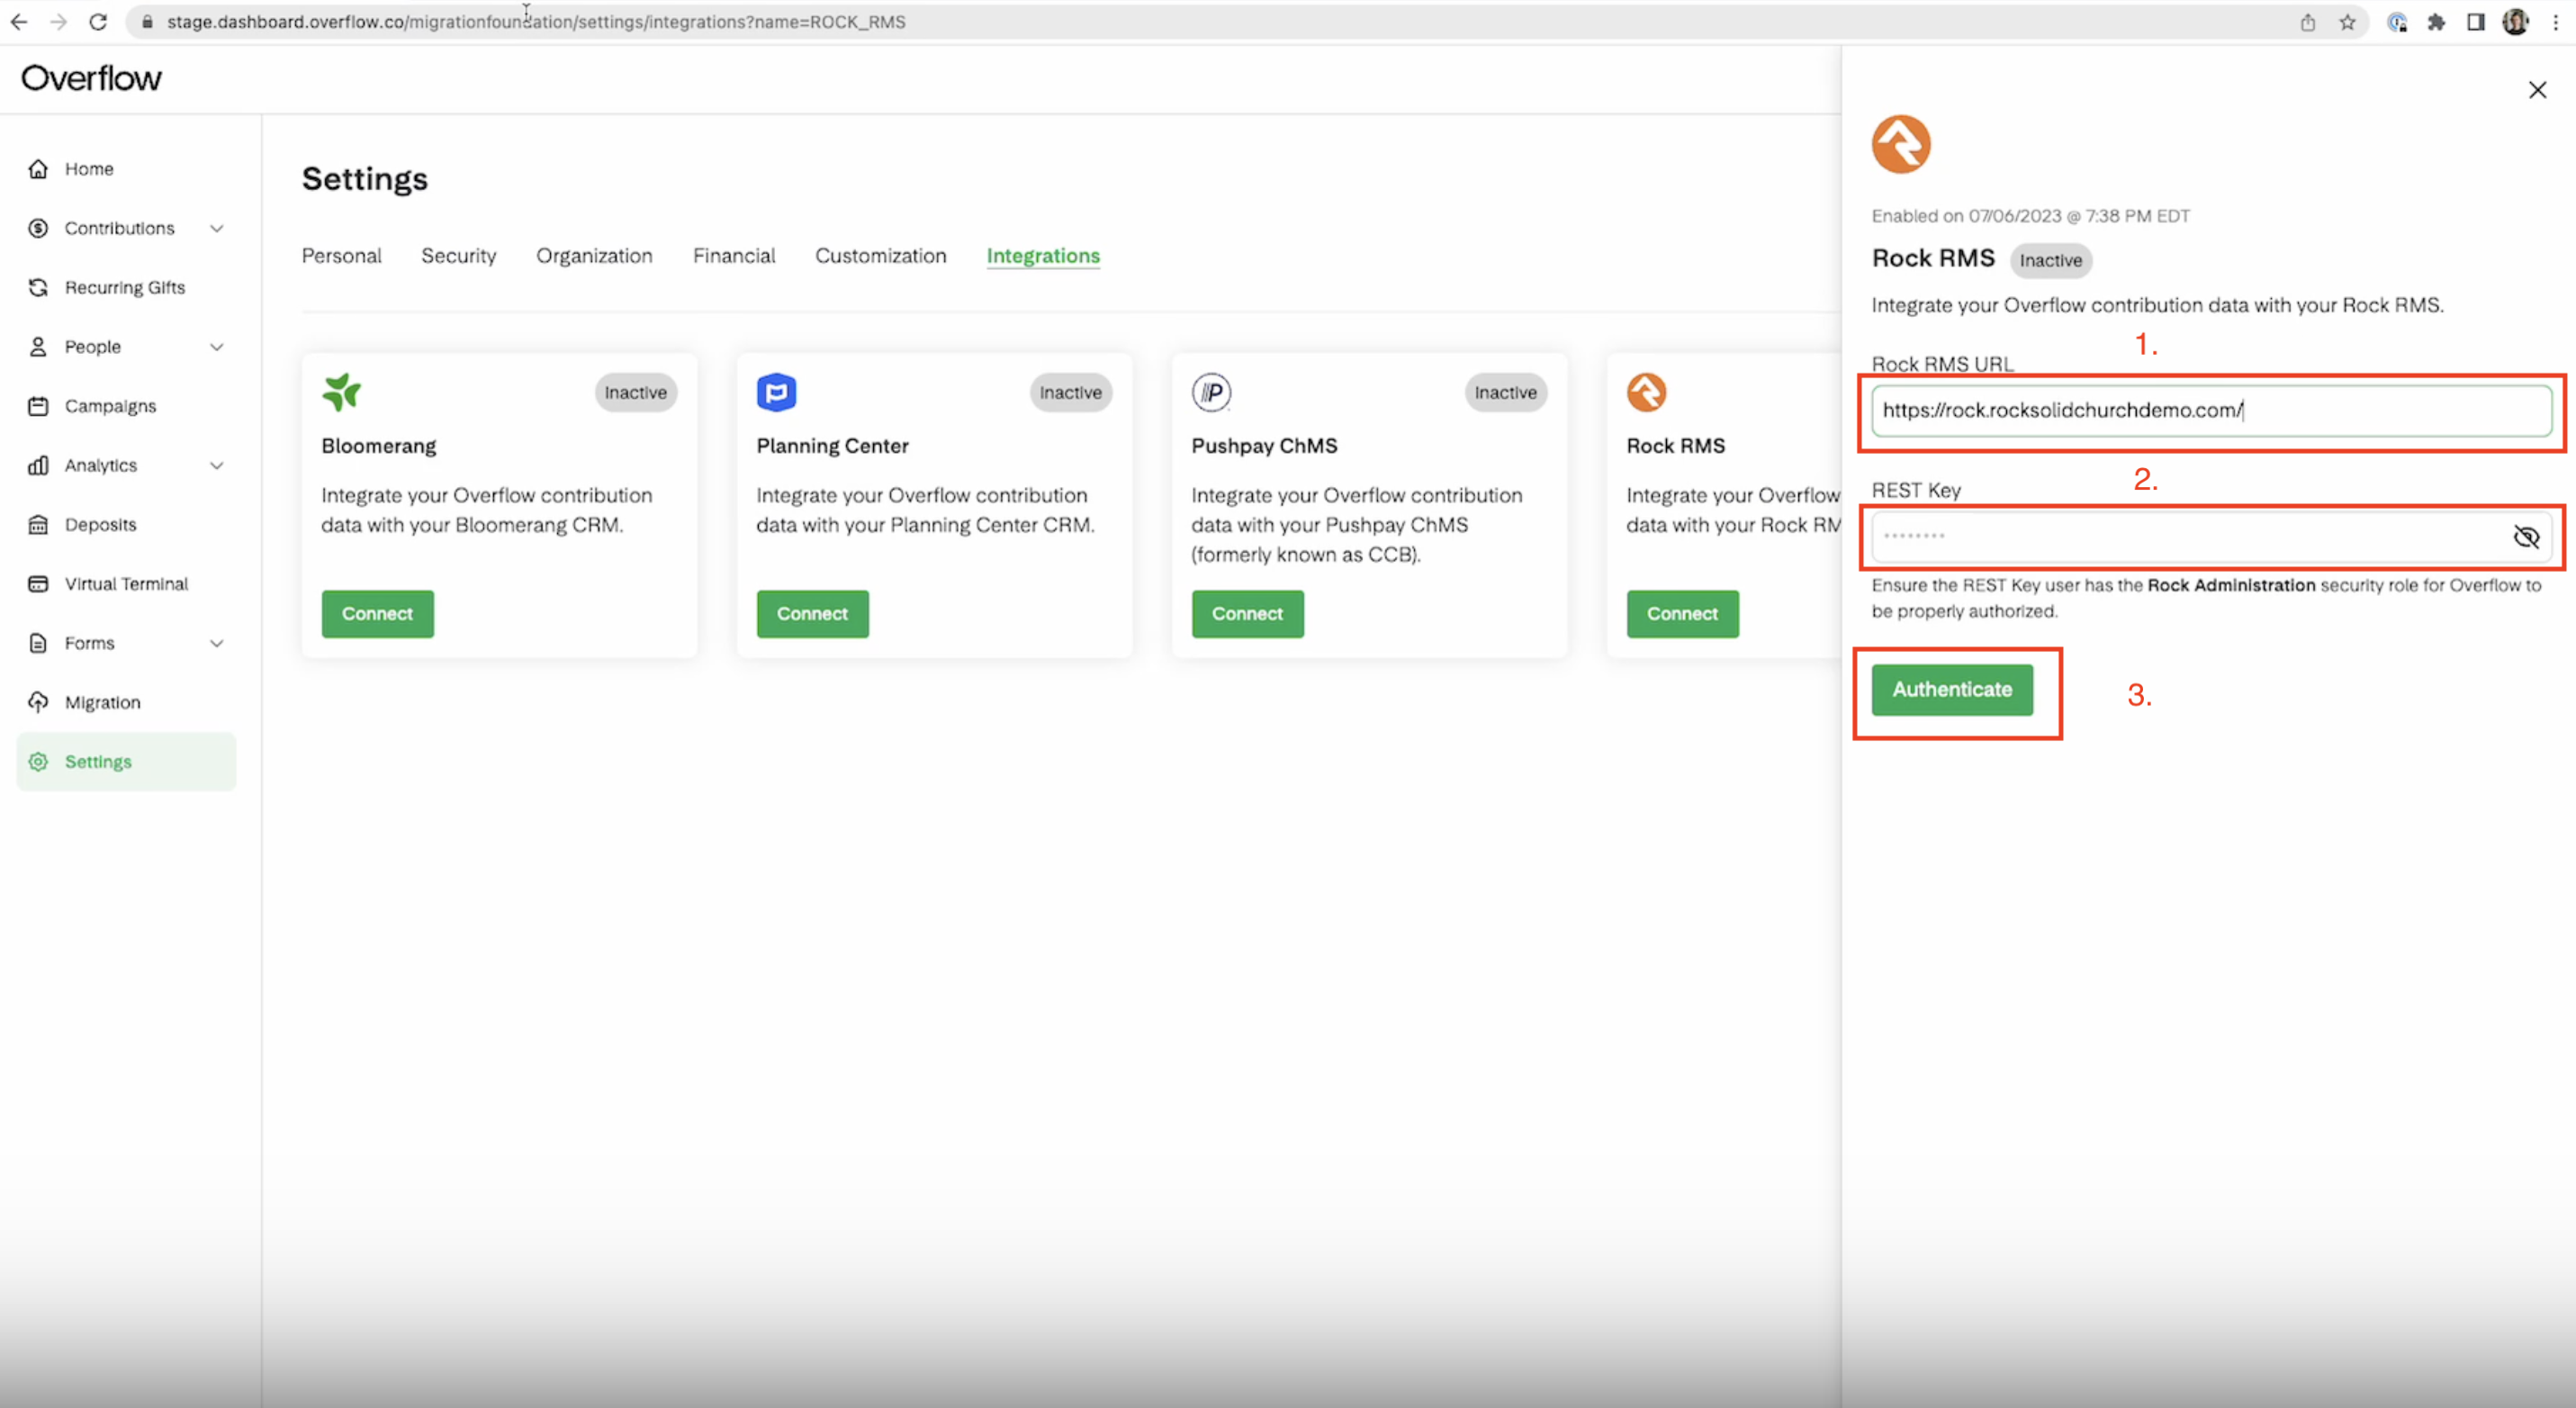This screenshot has height=1408, width=2576.
Task: Click Connect on the Bloomerang card
Action: pos(377,613)
